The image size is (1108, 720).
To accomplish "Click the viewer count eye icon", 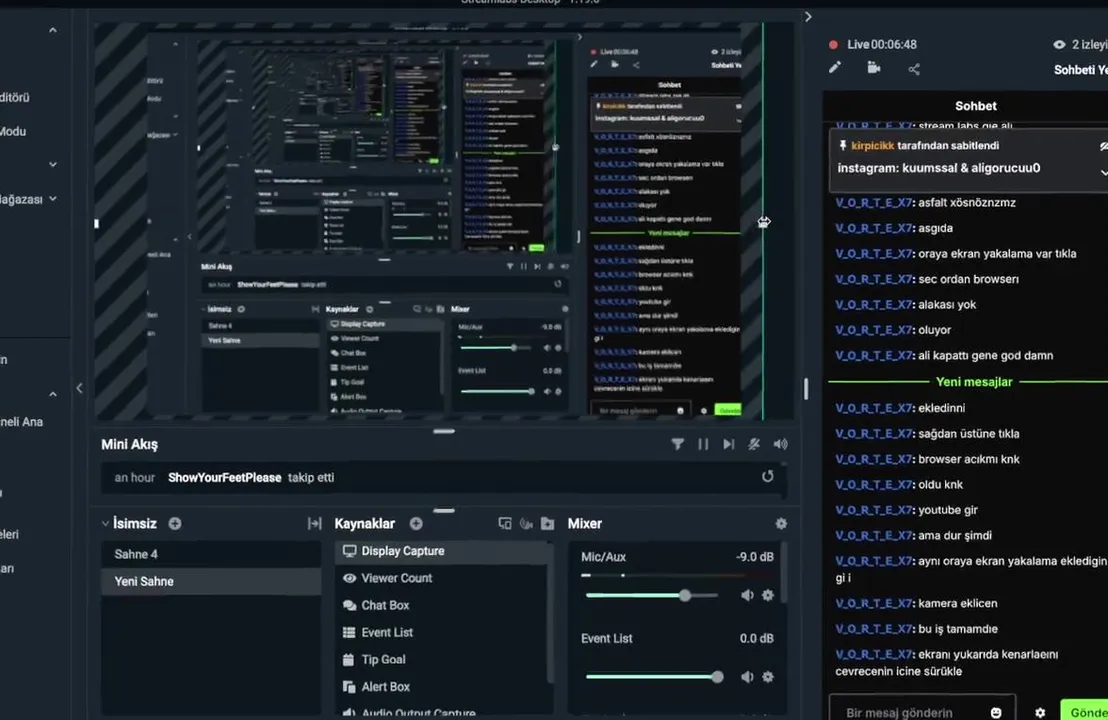I will click(x=1059, y=45).
